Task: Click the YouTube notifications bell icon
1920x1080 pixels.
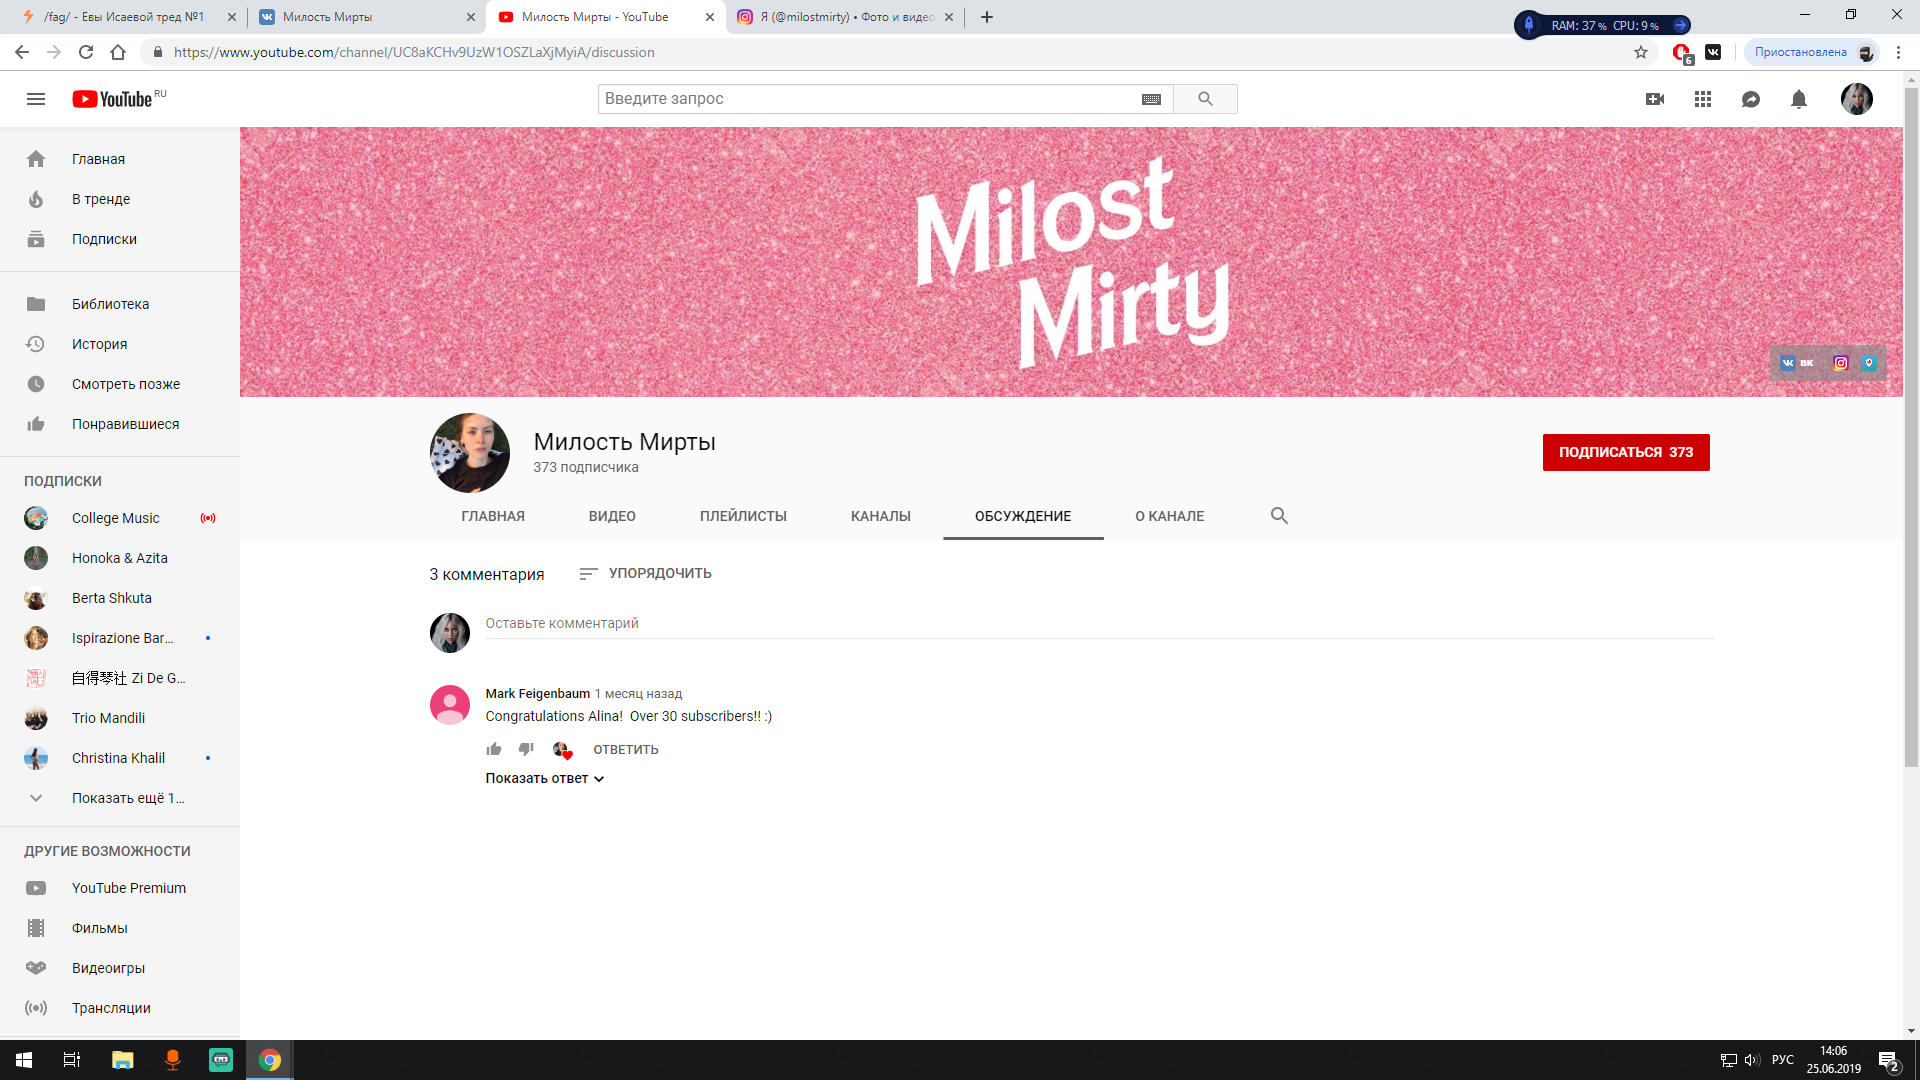Action: pos(1798,99)
